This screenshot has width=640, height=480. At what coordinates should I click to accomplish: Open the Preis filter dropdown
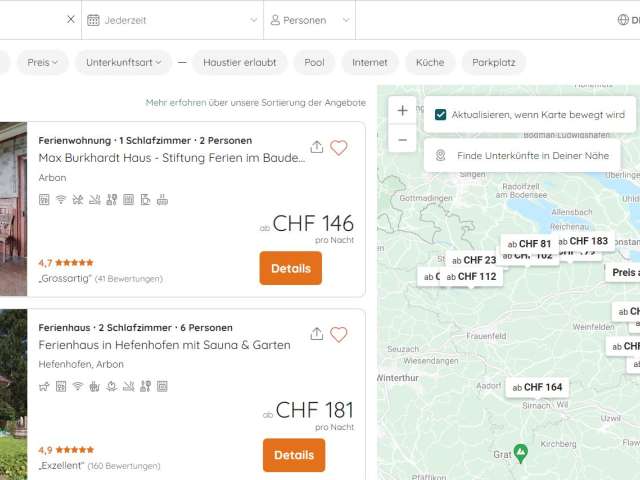pyautogui.click(x=42, y=62)
